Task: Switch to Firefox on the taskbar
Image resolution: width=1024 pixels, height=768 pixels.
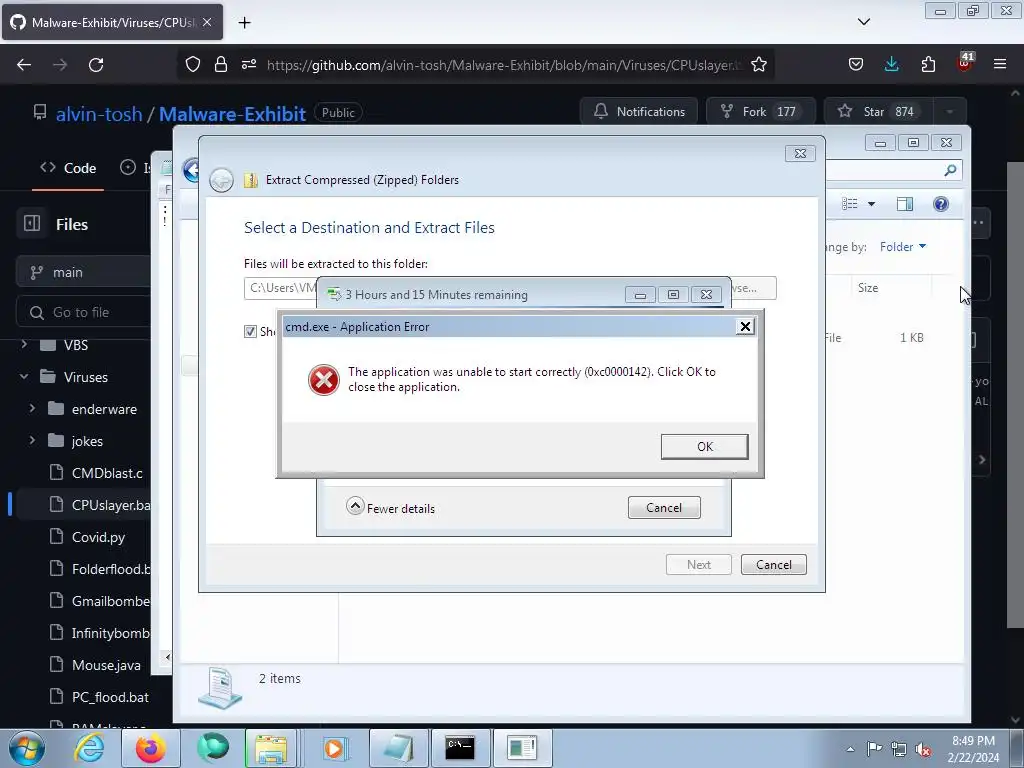Action: click(x=150, y=748)
